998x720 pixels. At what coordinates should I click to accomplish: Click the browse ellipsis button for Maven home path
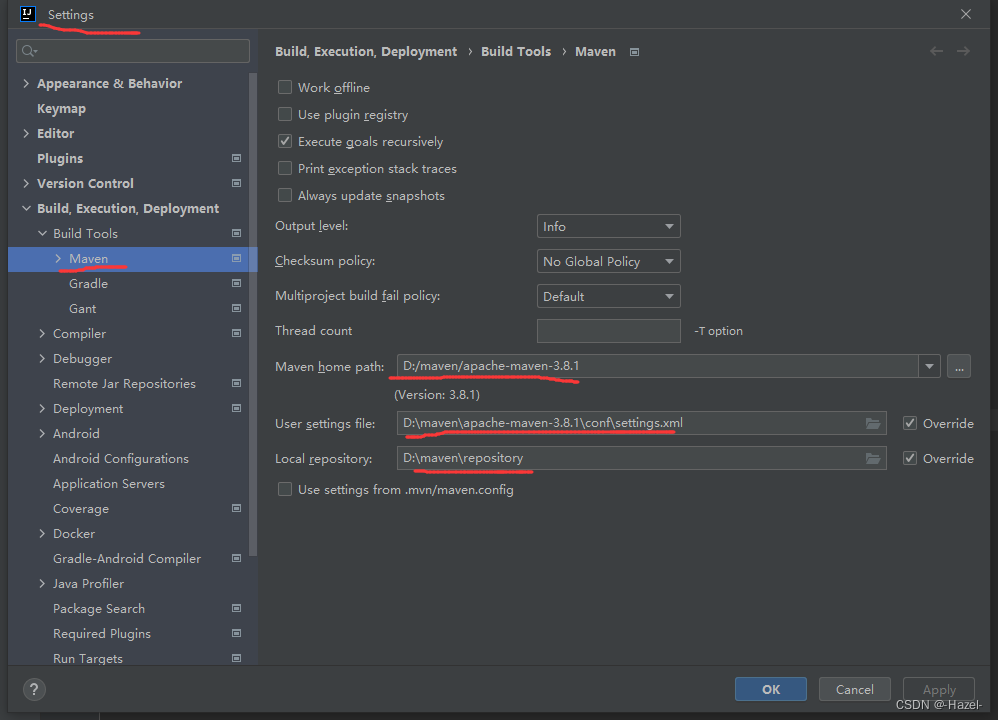click(x=958, y=366)
